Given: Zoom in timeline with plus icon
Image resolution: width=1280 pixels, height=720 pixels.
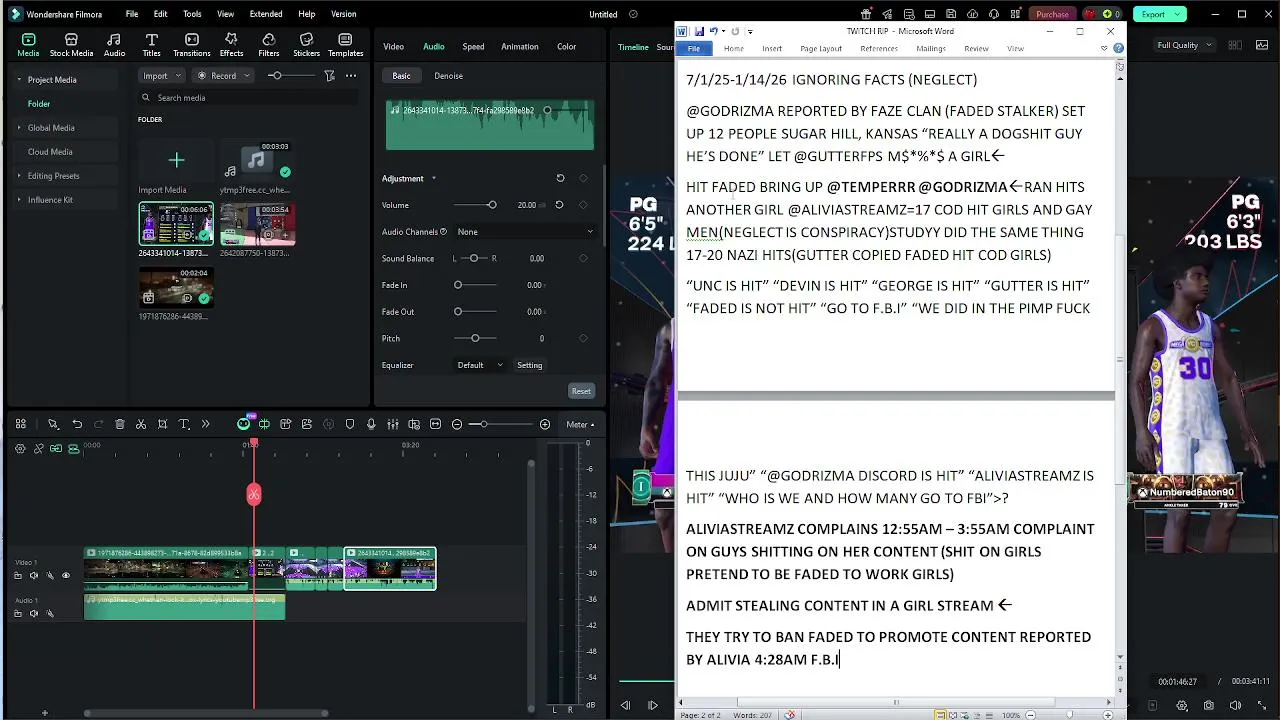Looking at the screenshot, I should click(x=545, y=424).
